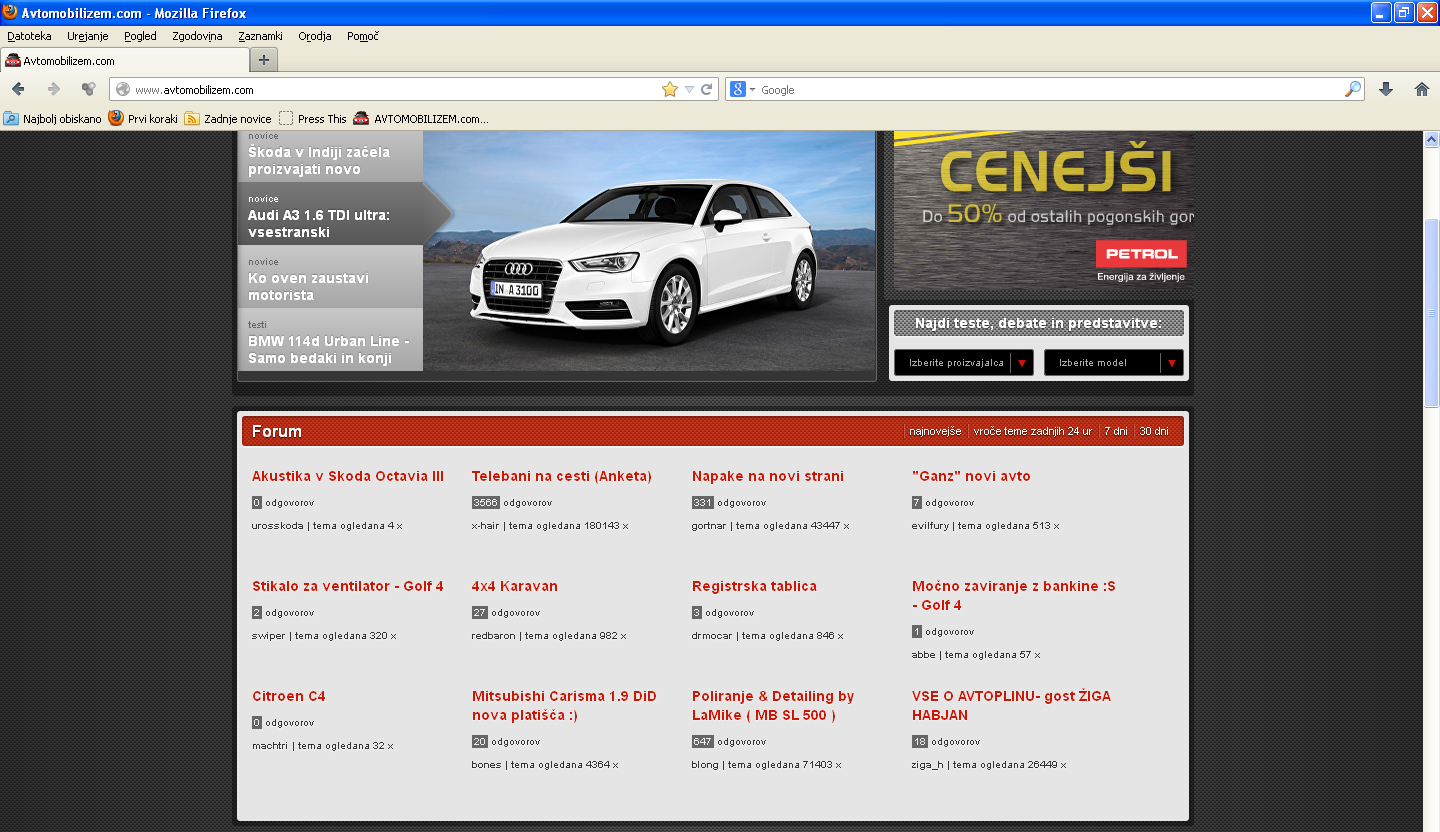Open Najbolj obiskano bookmark
Screen dimensions: 1440x832
click(52, 118)
